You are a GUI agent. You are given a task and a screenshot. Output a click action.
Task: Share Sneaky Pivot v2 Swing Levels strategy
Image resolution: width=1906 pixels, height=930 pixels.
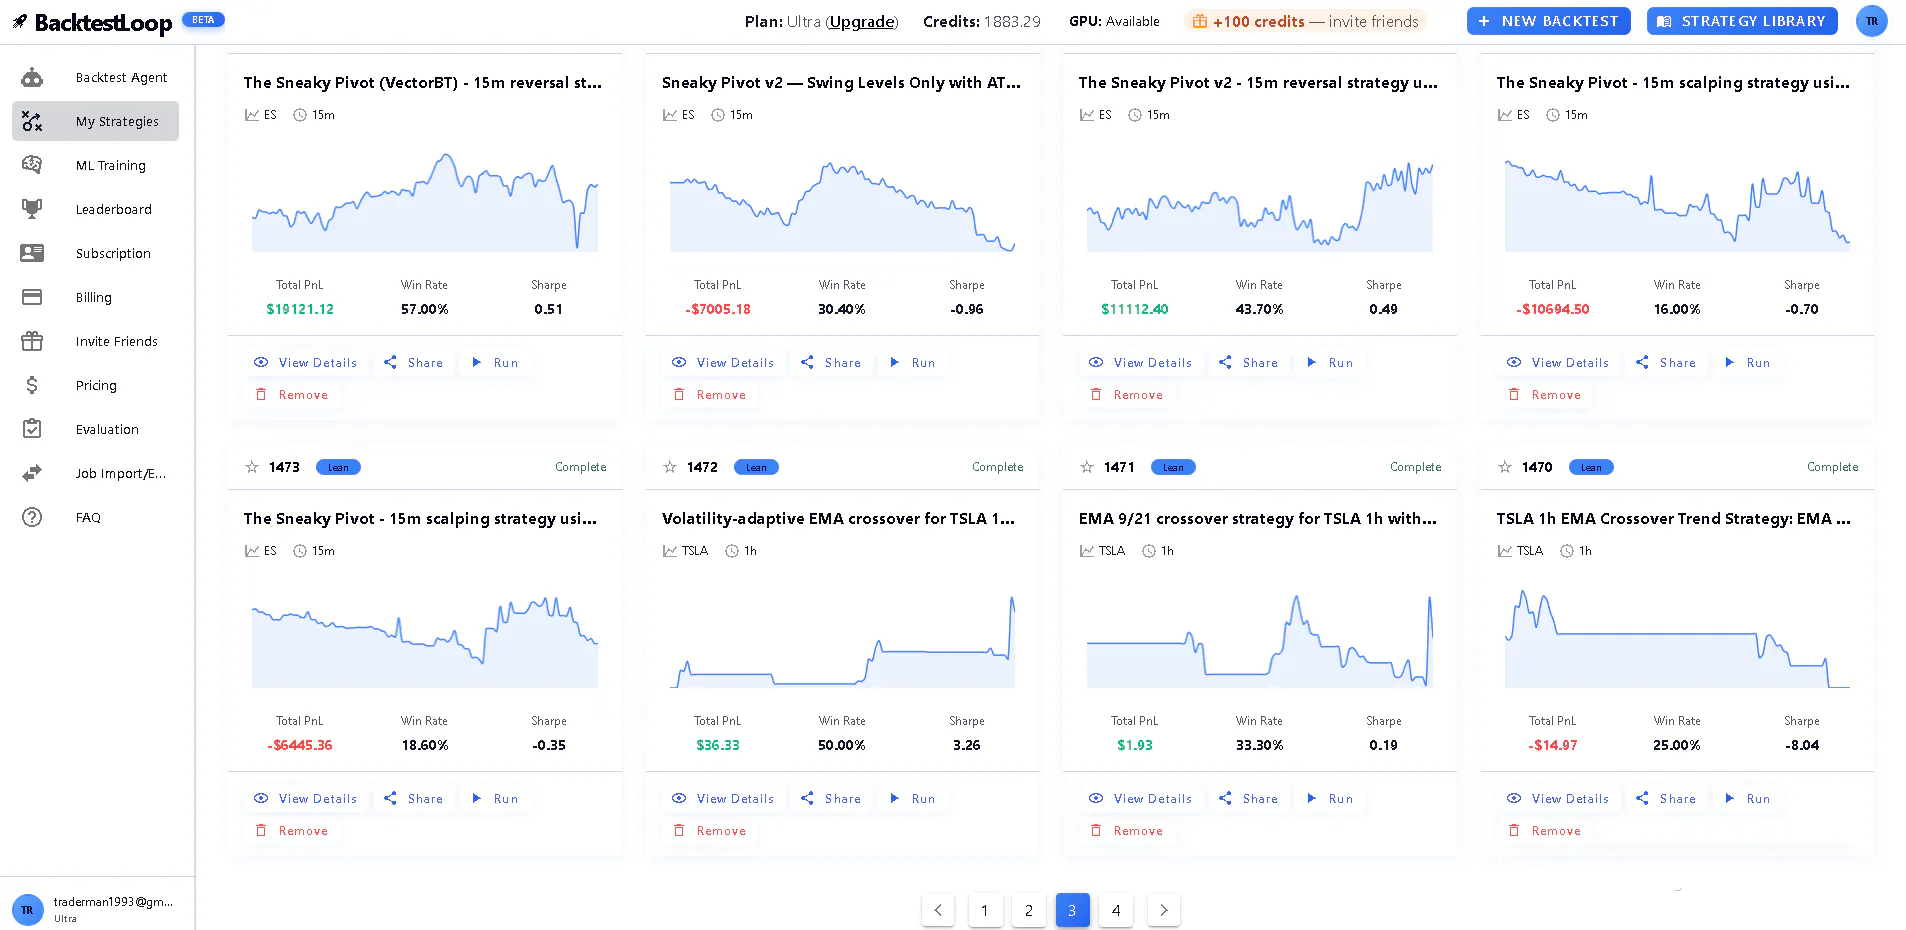[x=831, y=363]
